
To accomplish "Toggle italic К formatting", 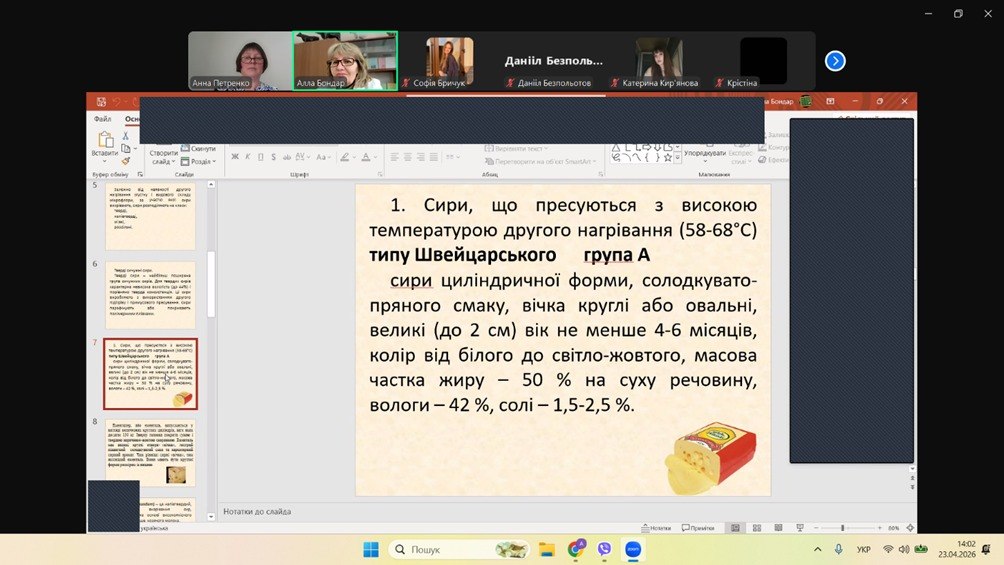I will [249, 157].
